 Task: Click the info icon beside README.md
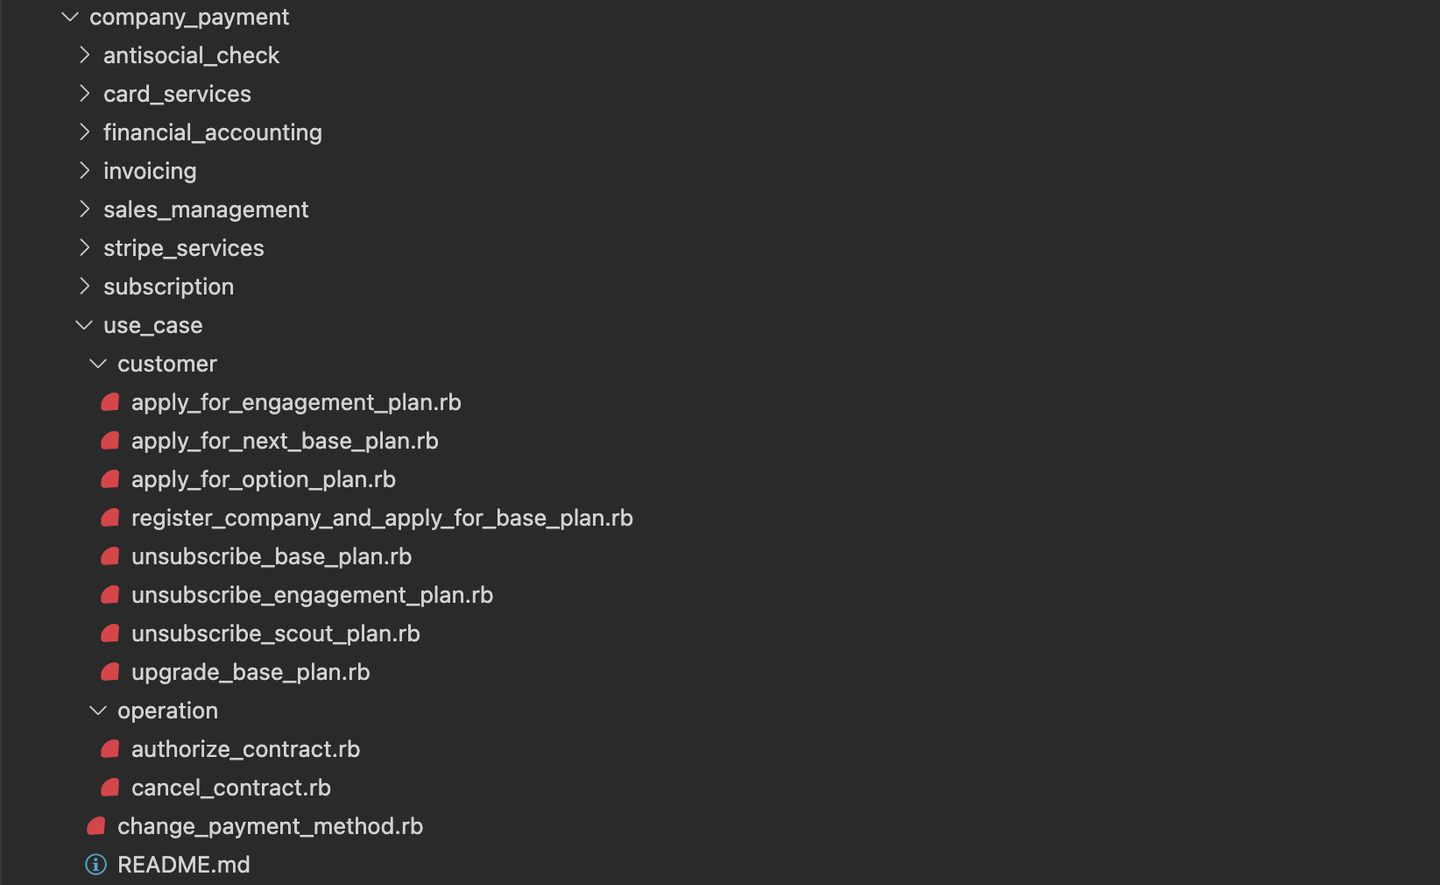coord(96,865)
